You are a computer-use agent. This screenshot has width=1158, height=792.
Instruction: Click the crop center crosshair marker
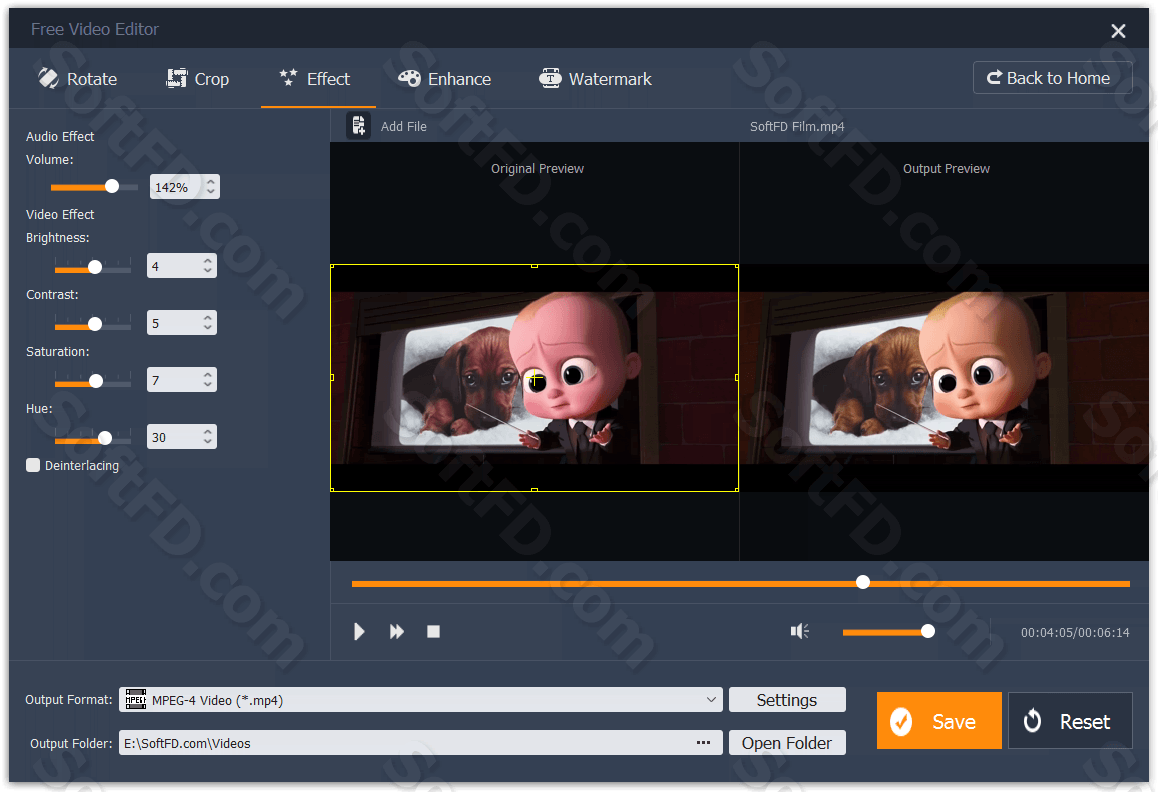coord(536,380)
